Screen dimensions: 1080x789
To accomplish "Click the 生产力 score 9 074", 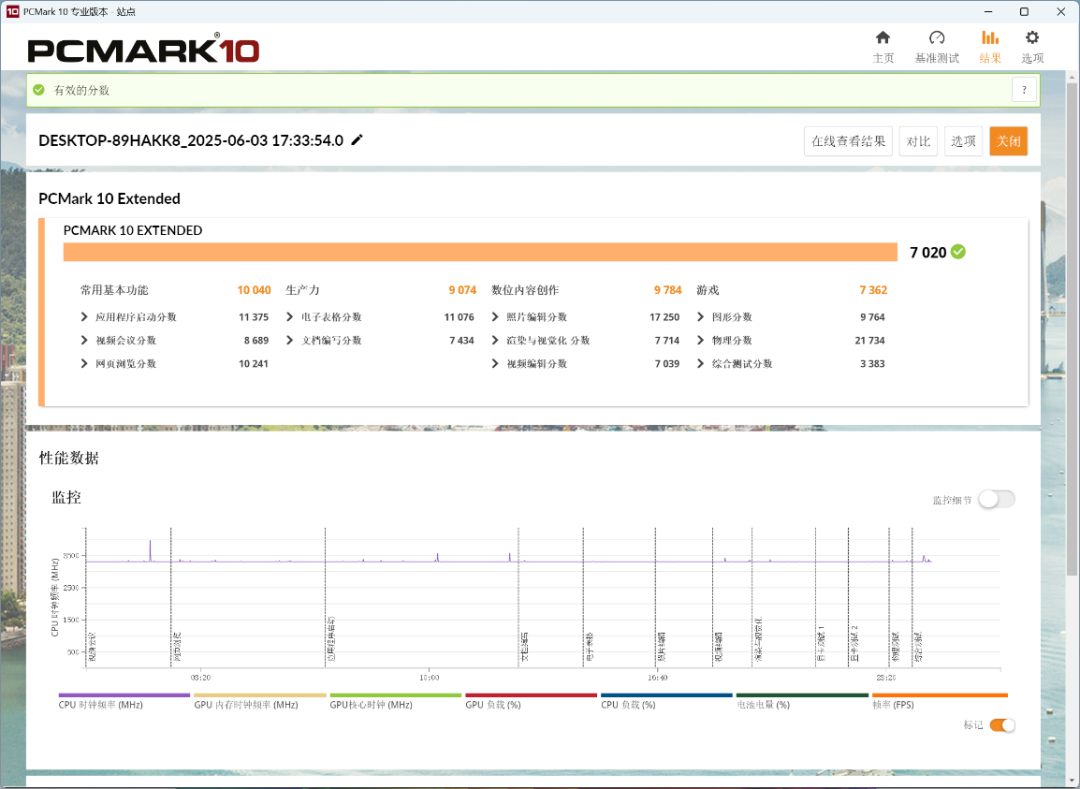I will 462,290.
